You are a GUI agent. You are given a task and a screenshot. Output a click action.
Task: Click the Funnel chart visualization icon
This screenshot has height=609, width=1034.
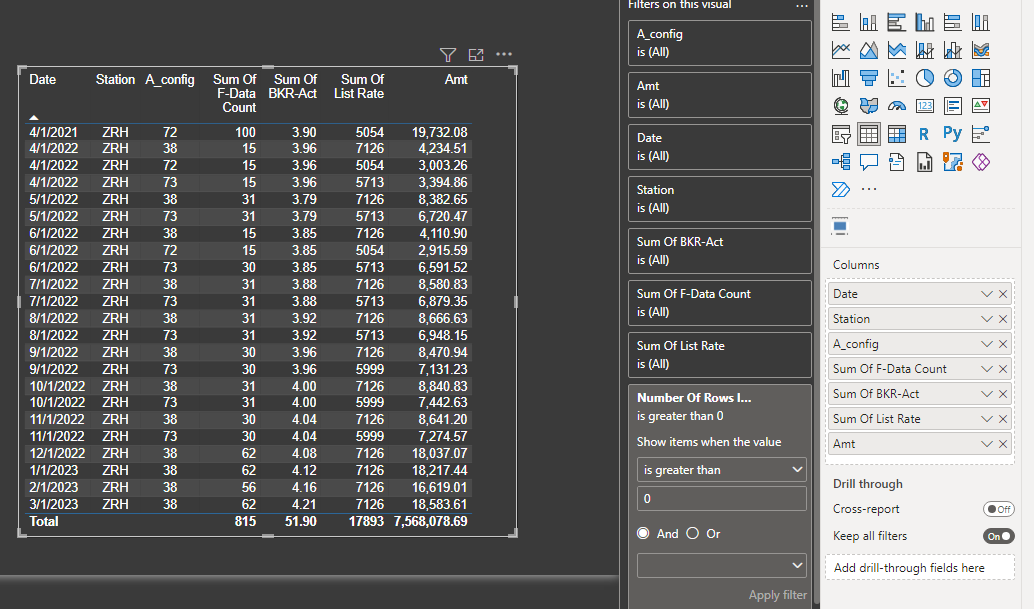coord(869,78)
